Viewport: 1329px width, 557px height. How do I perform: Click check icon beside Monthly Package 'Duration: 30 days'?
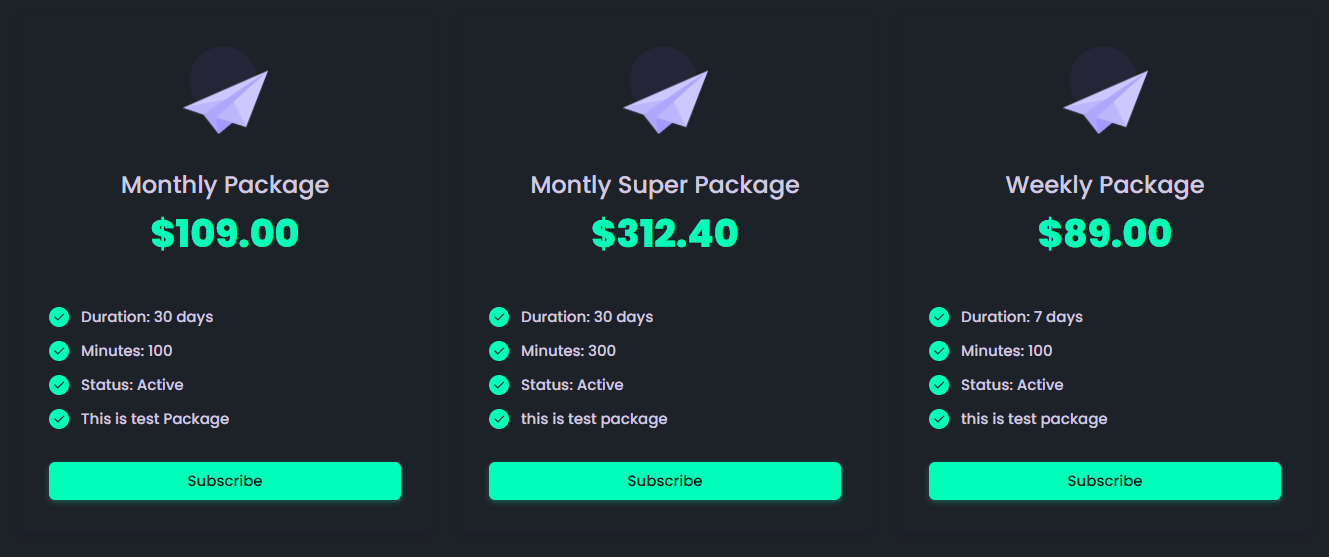[x=59, y=317]
